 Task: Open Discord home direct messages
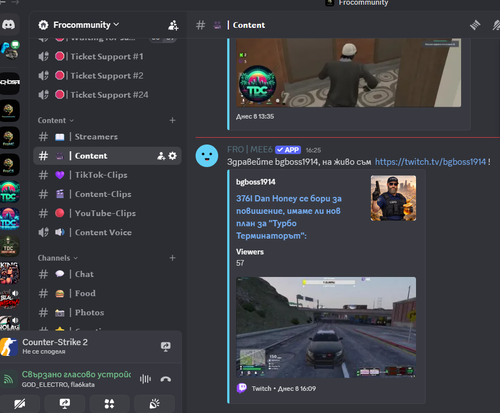click(x=9, y=25)
